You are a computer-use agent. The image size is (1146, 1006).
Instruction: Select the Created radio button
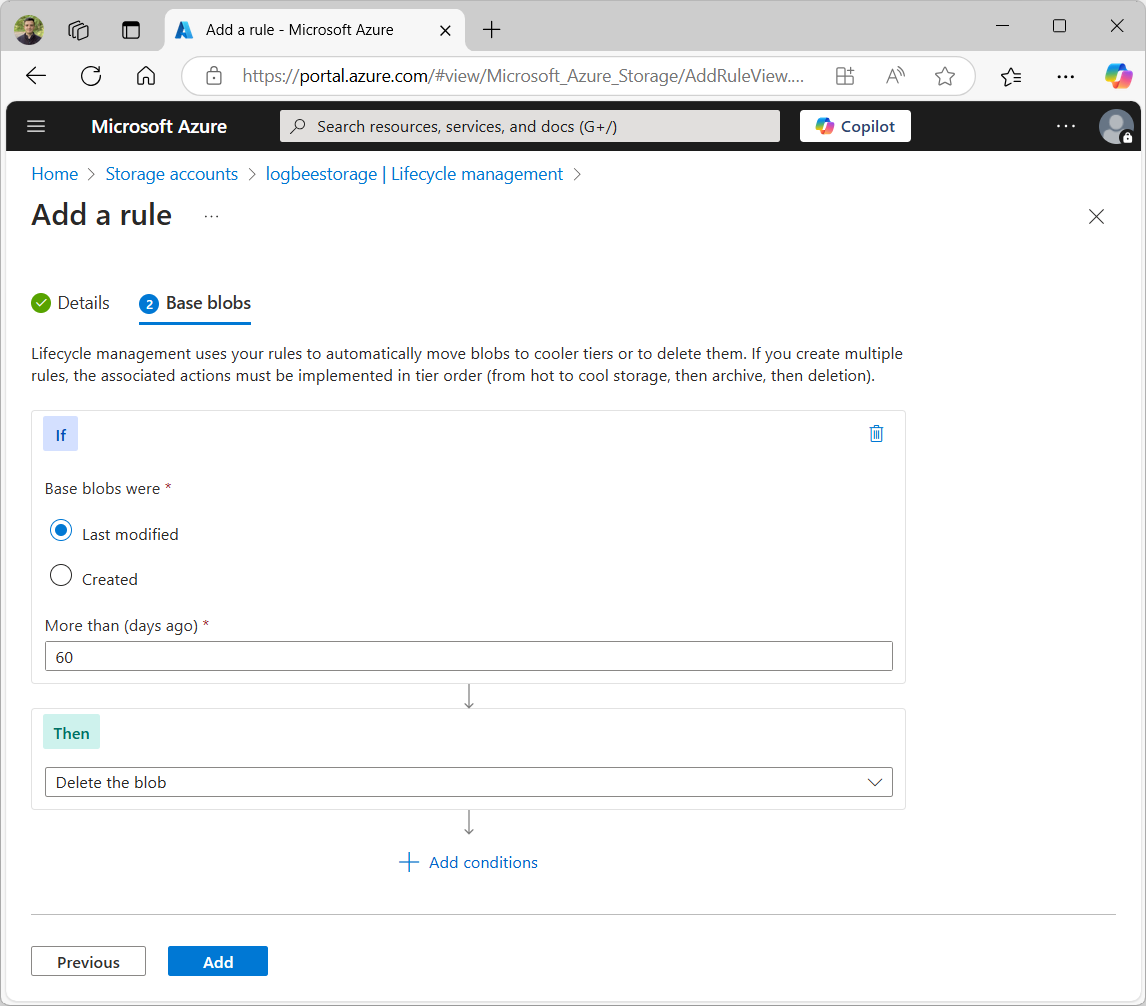point(61,575)
